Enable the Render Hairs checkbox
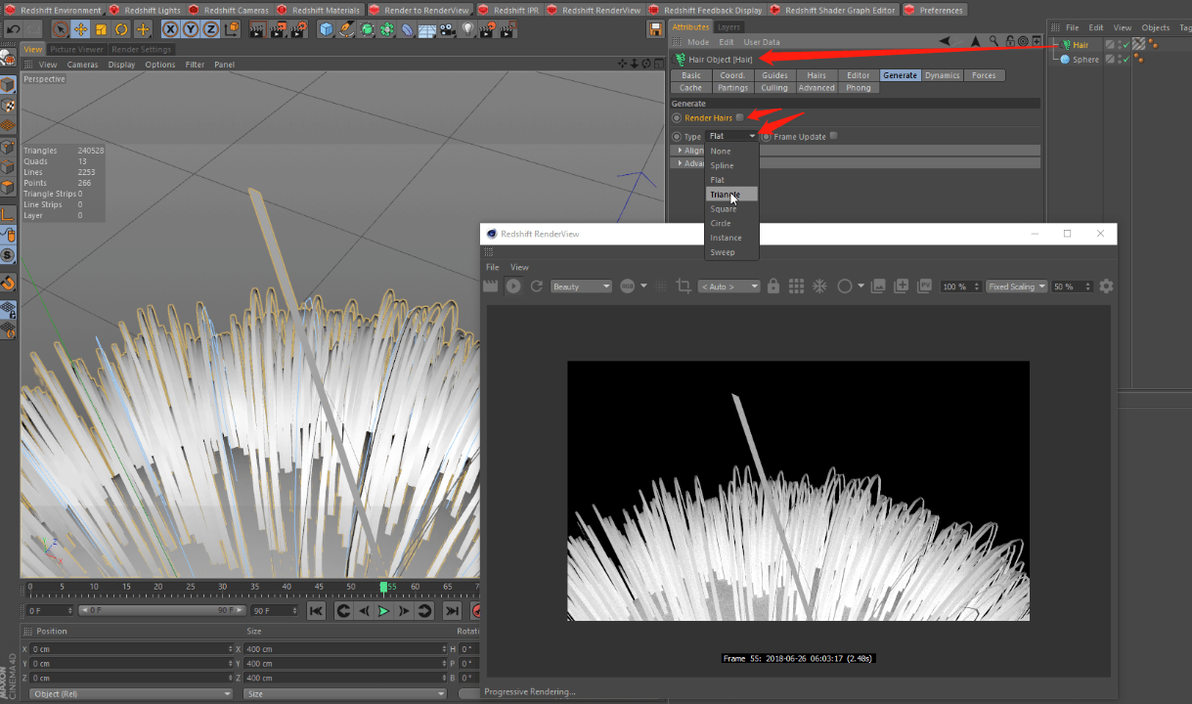The image size is (1192, 704). (x=740, y=118)
